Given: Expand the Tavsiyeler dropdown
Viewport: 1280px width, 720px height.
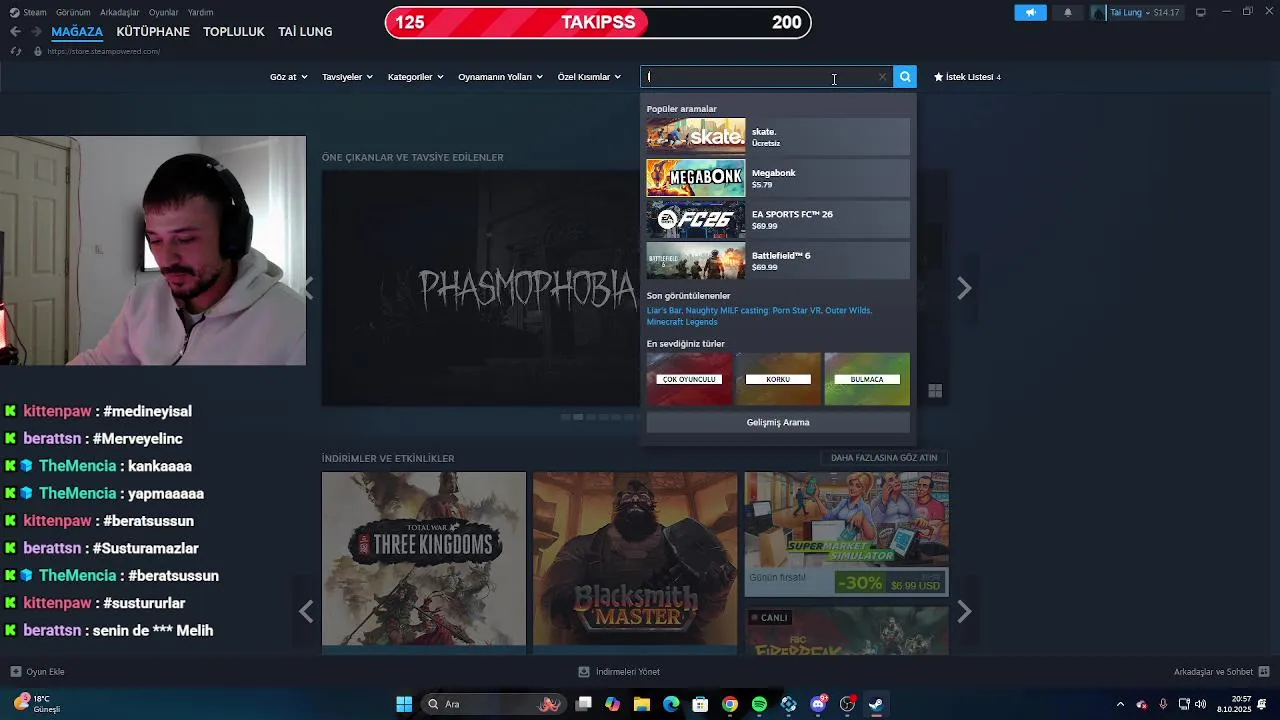Looking at the screenshot, I should 347,77.
